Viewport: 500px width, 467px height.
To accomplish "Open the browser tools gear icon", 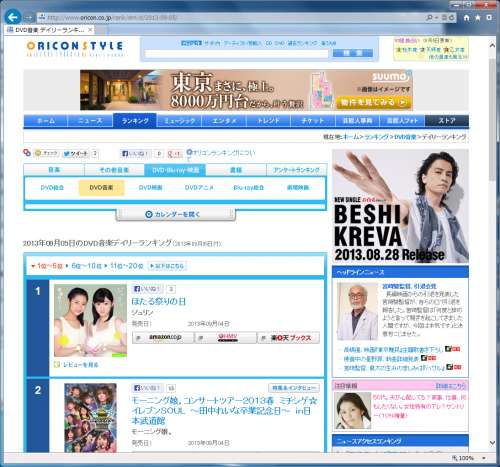I will coord(489,18).
